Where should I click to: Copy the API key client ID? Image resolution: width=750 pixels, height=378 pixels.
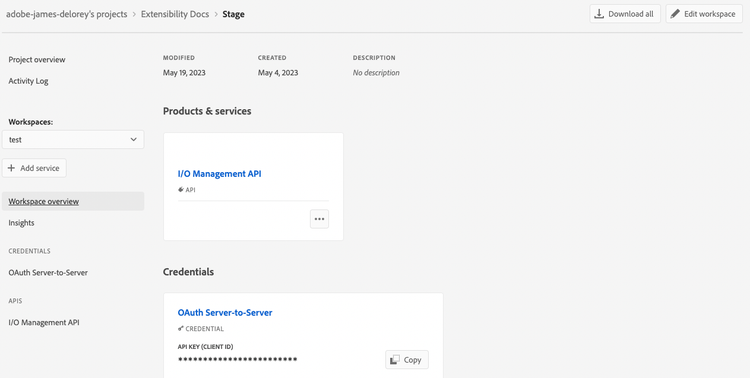coord(407,360)
